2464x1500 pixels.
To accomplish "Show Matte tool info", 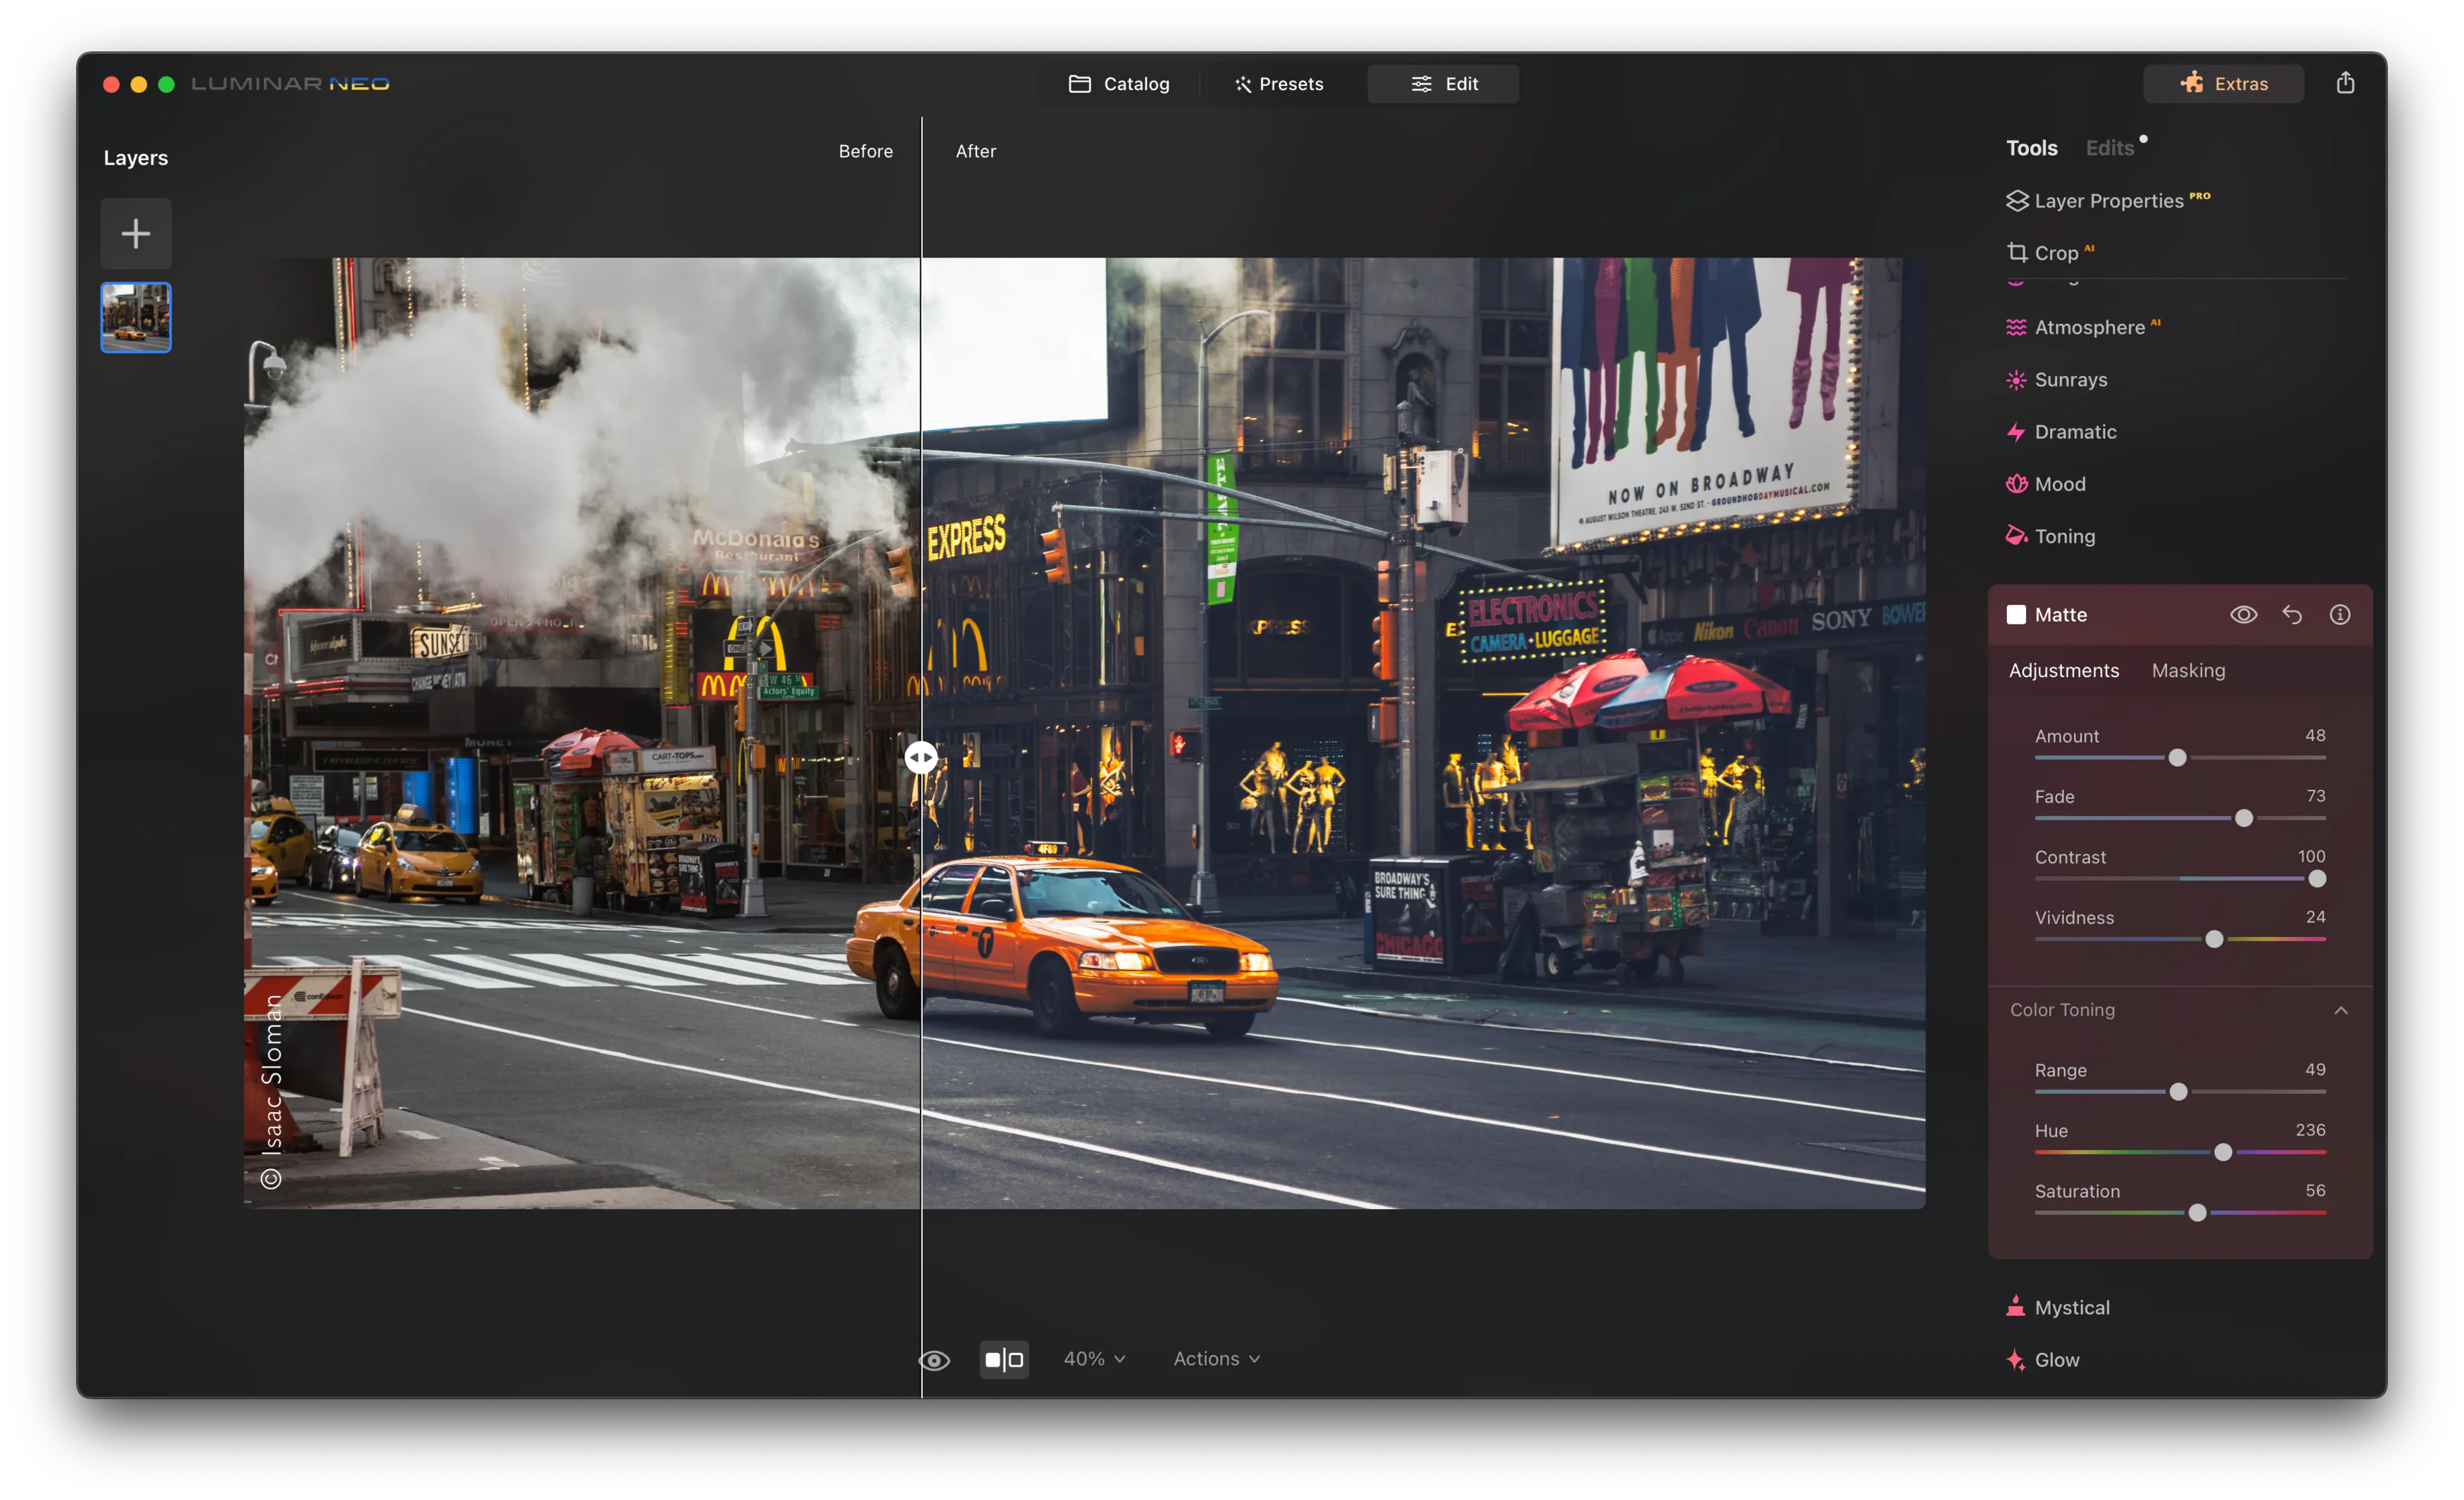I will pos(2339,615).
